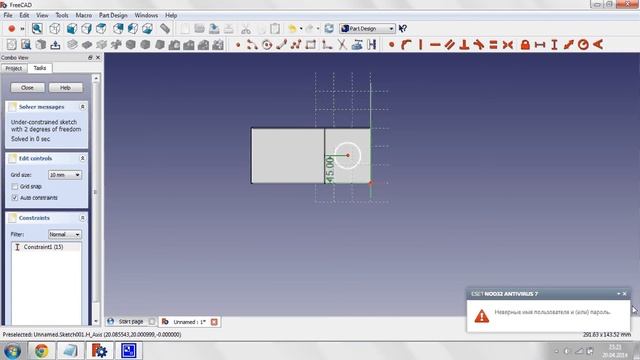Select the Trim edge tool
The image size is (640, 360).
tap(342, 44)
